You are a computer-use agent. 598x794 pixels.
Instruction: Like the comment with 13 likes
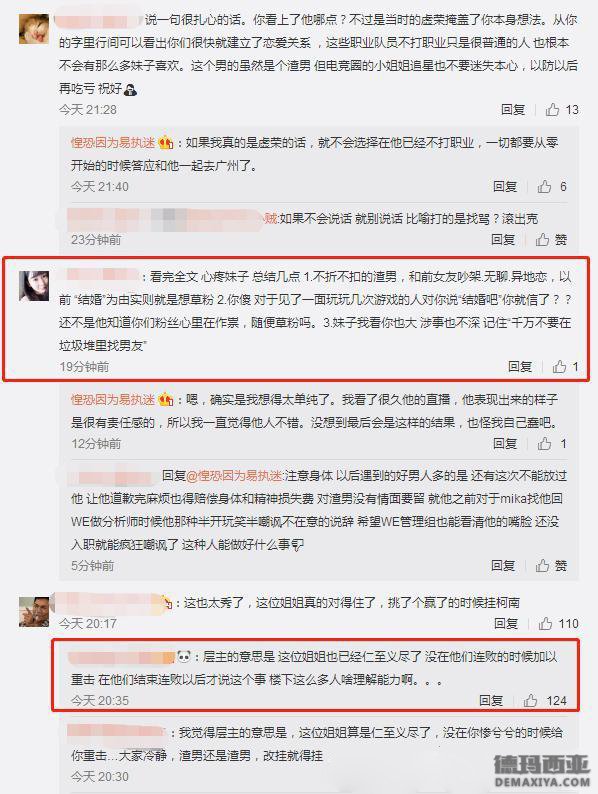click(562, 109)
